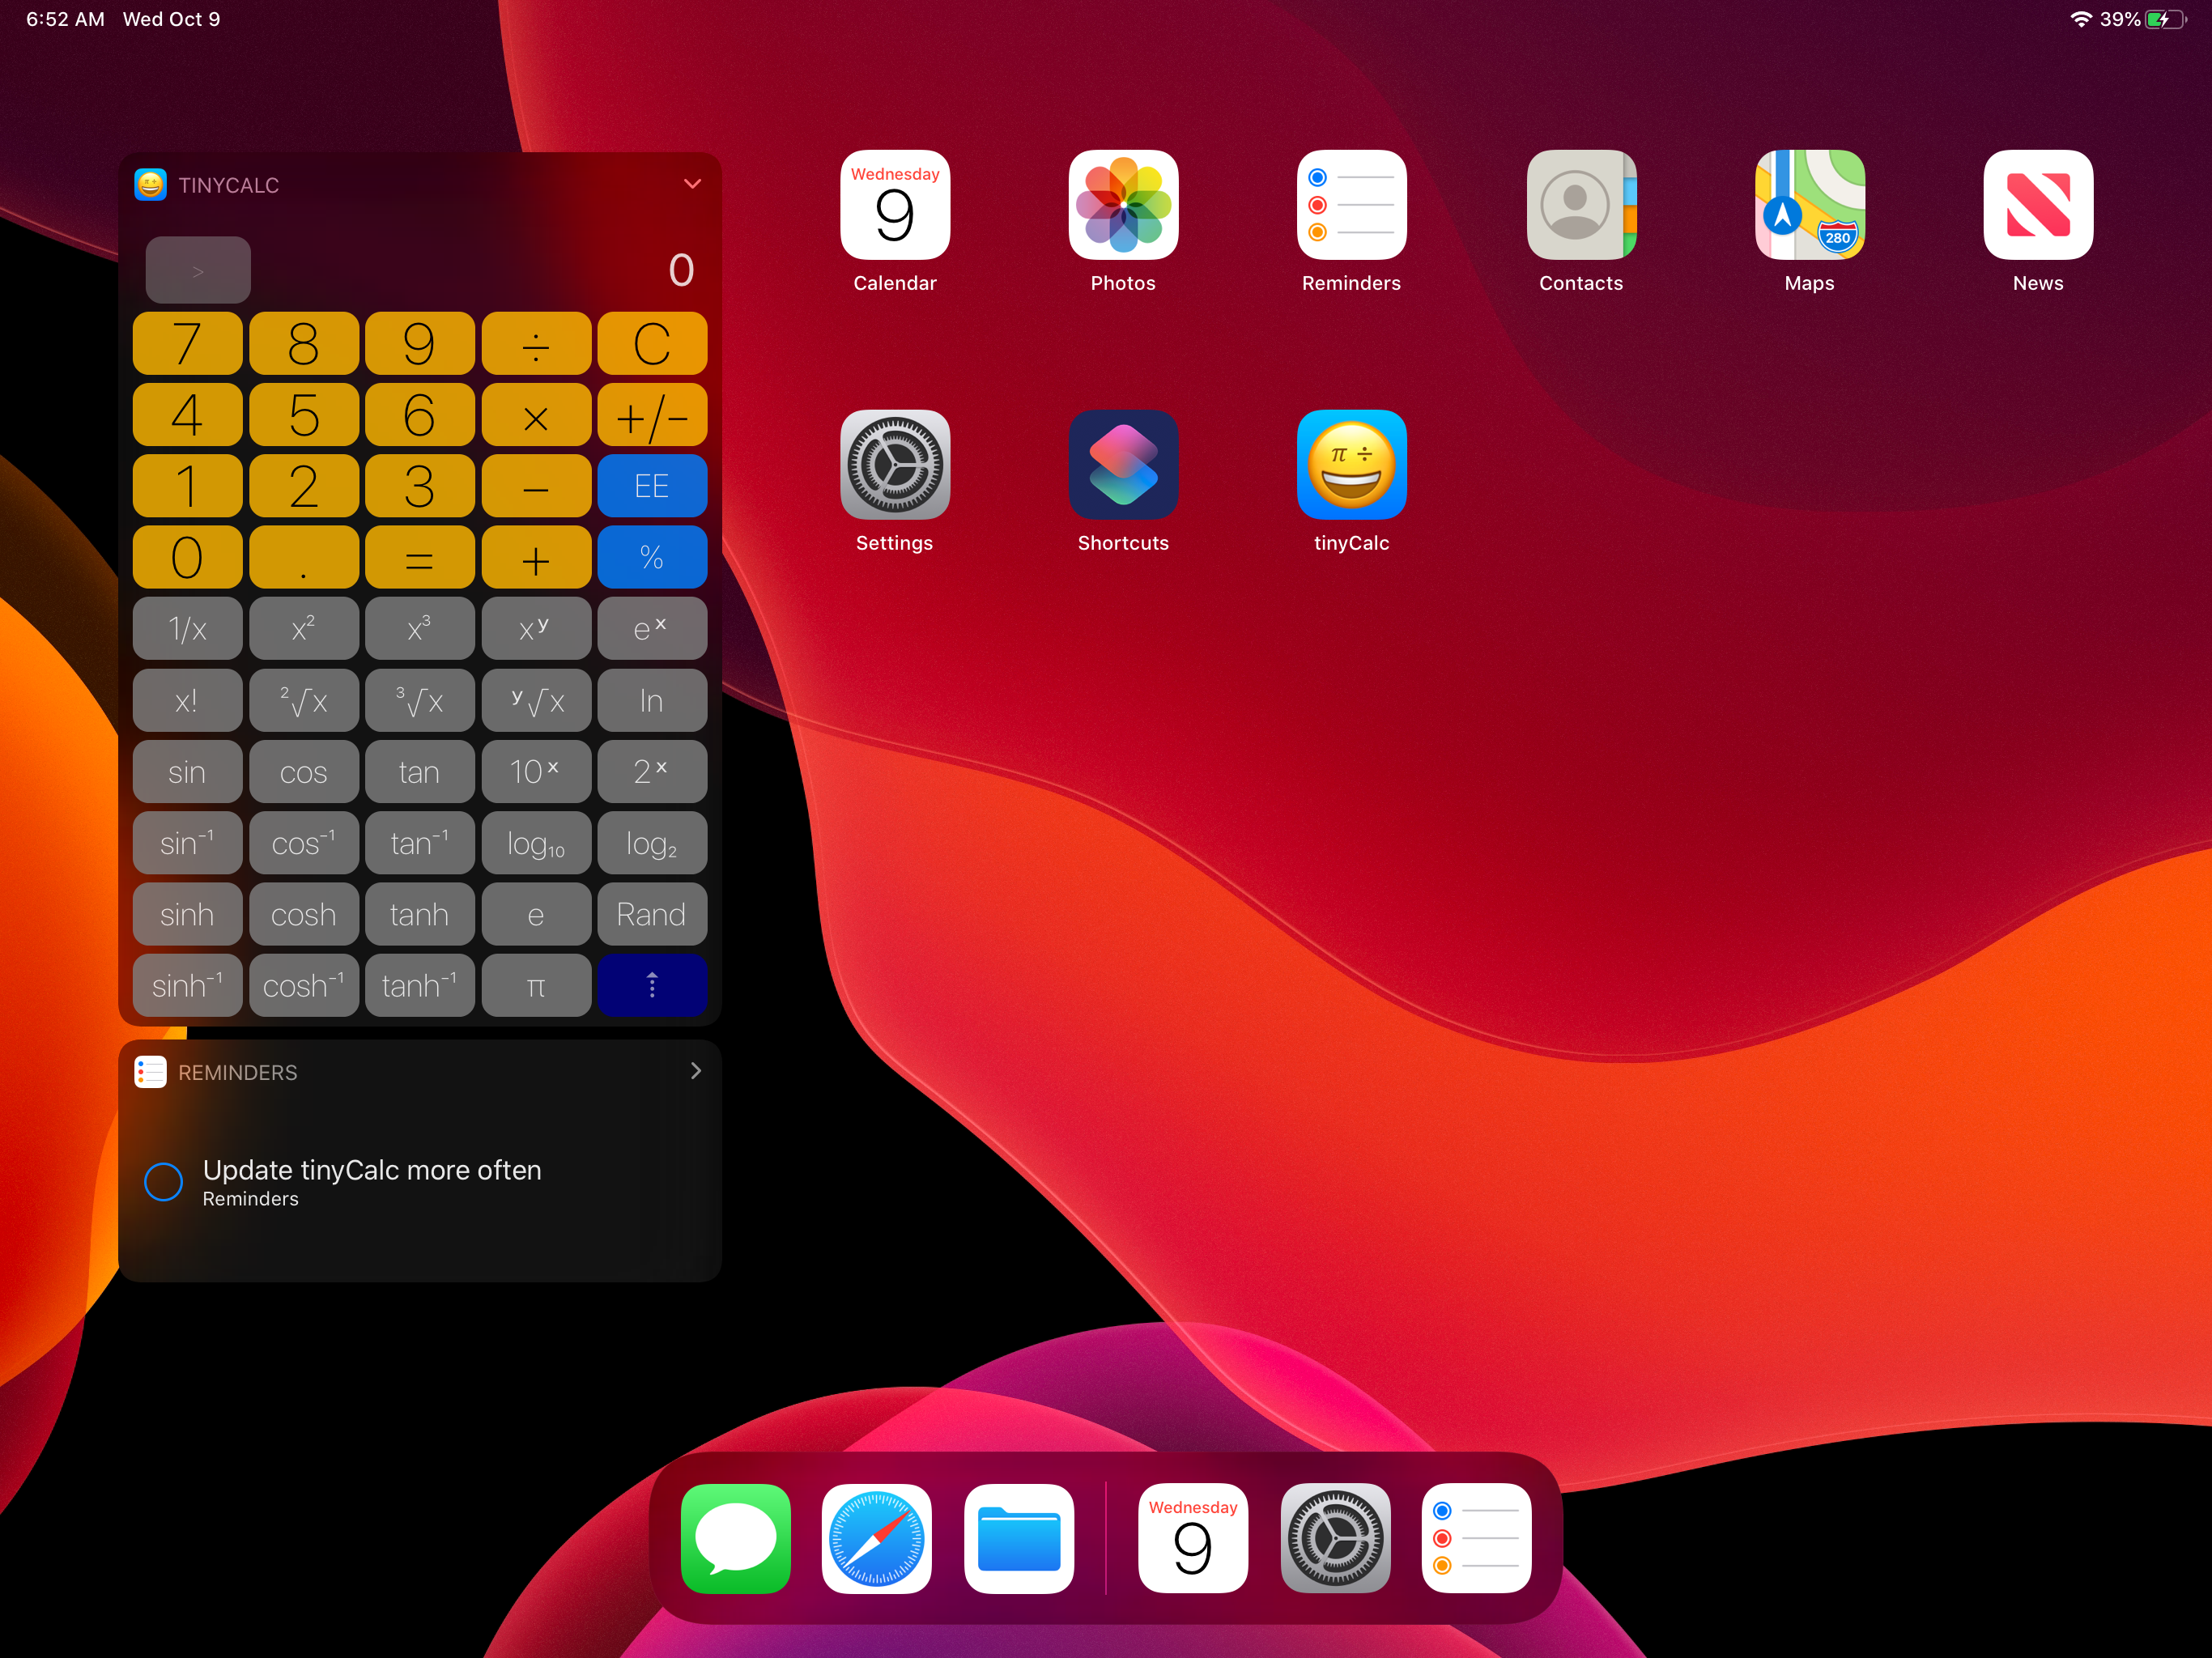The image size is (2212, 1658).
Task: Open Messages in the dock
Action: [736, 1538]
